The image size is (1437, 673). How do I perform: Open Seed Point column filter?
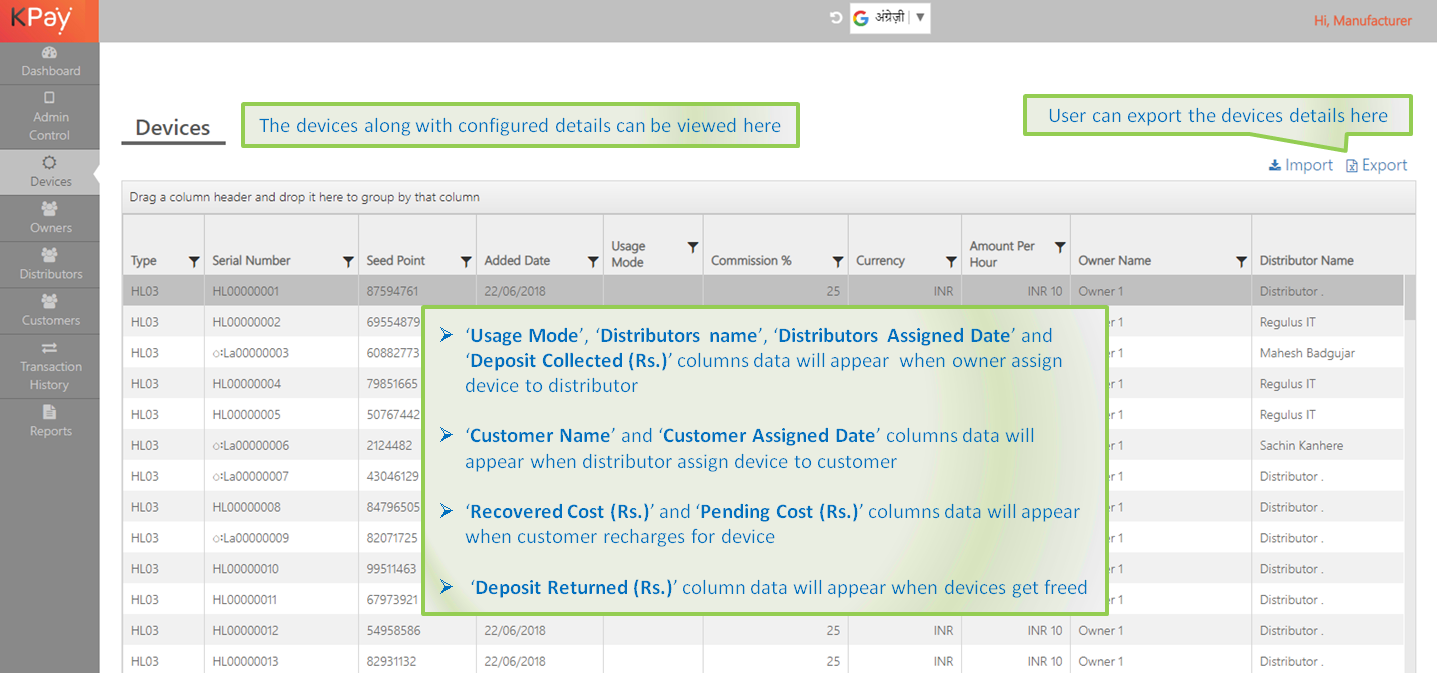coord(466,261)
